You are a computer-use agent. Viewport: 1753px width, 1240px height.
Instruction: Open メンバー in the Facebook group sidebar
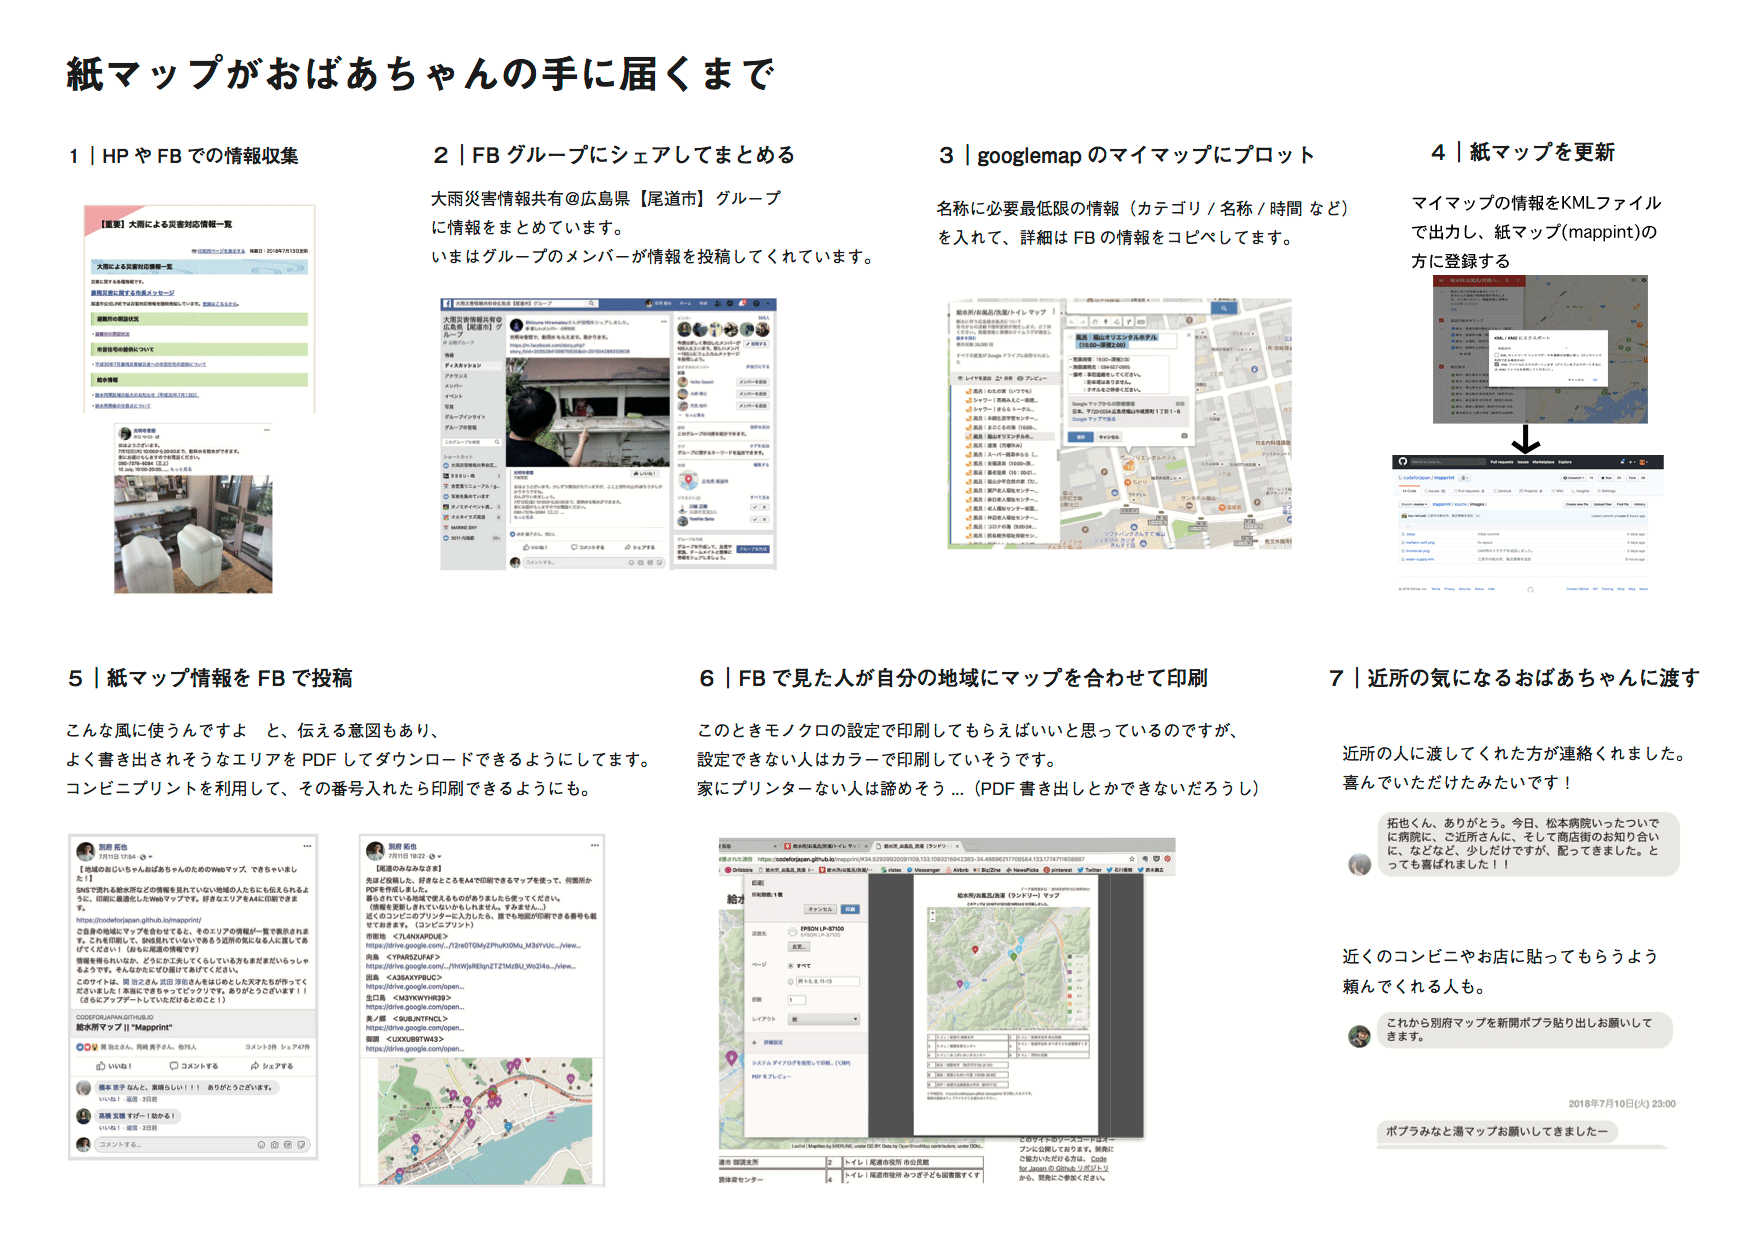click(x=453, y=386)
